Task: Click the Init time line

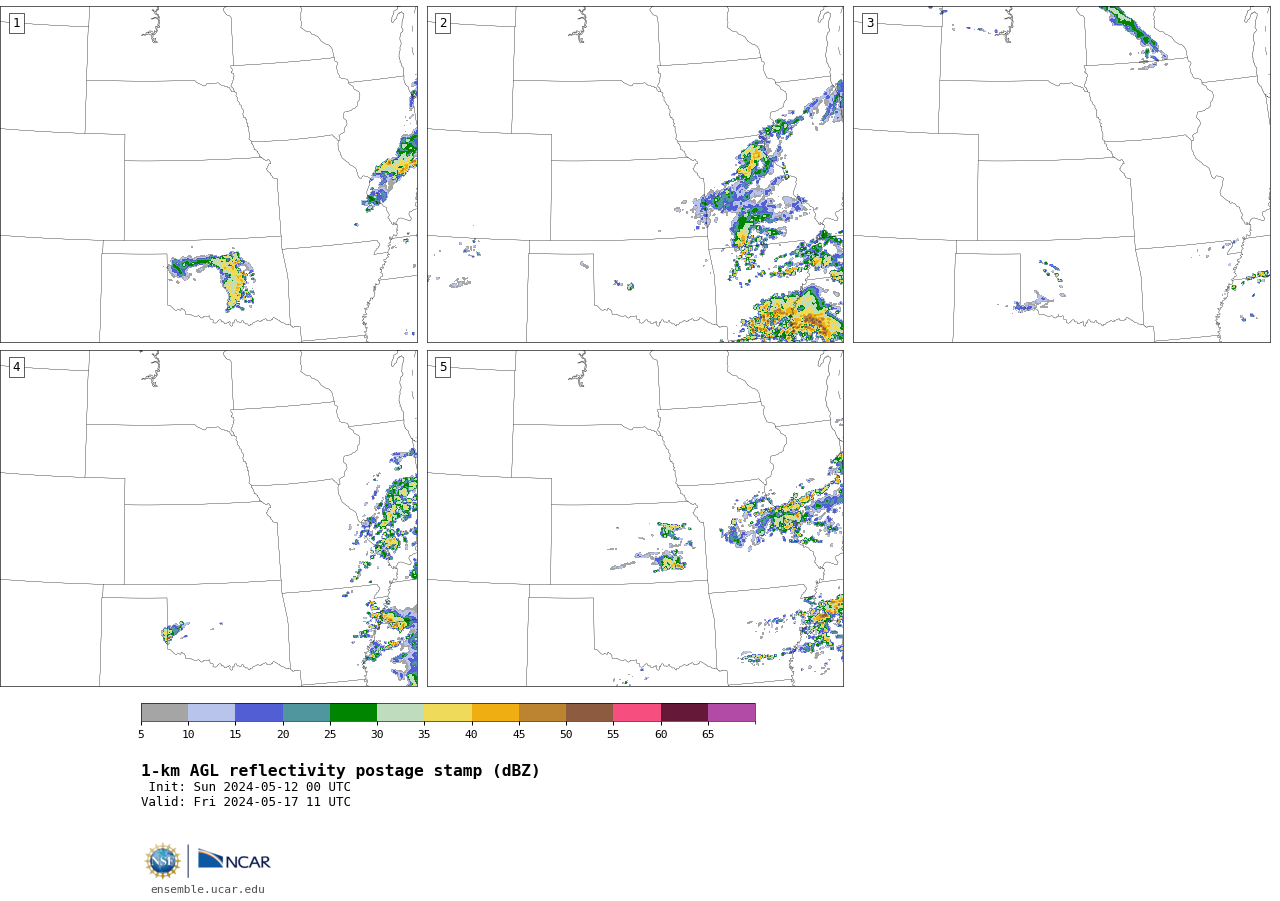Action: click(x=250, y=787)
